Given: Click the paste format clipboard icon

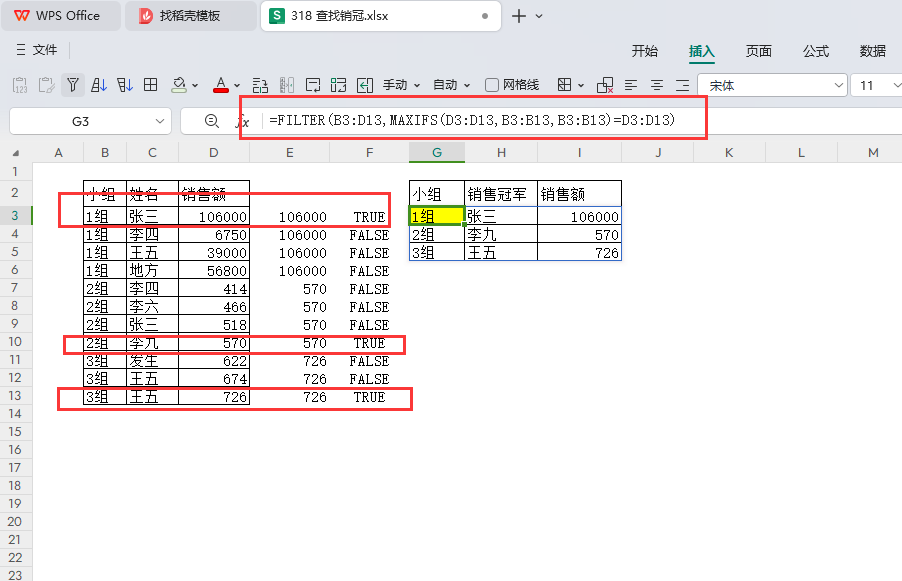Looking at the screenshot, I should (x=46, y=85).
